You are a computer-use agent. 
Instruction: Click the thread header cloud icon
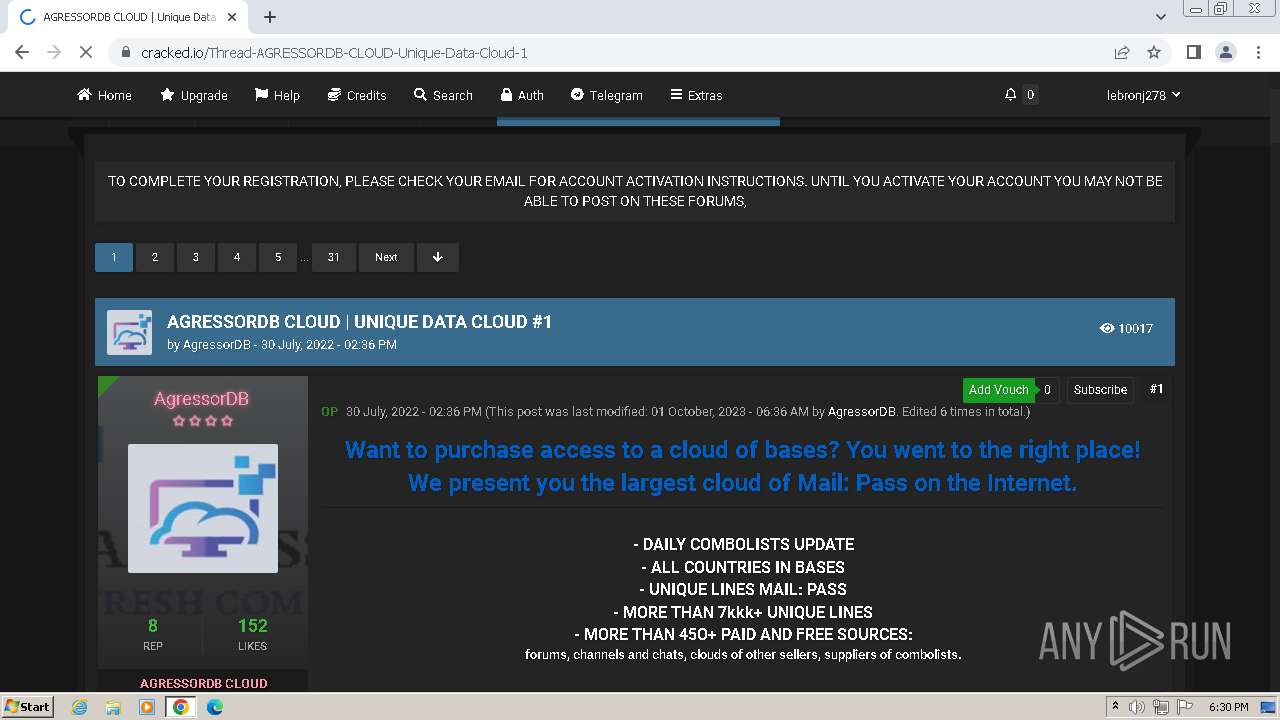[x=130, y=333]
